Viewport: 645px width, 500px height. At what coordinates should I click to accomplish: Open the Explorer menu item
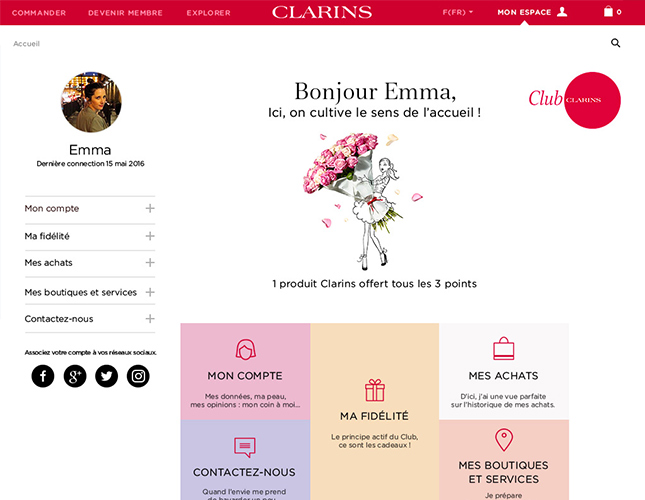click(x=209, y=13)
